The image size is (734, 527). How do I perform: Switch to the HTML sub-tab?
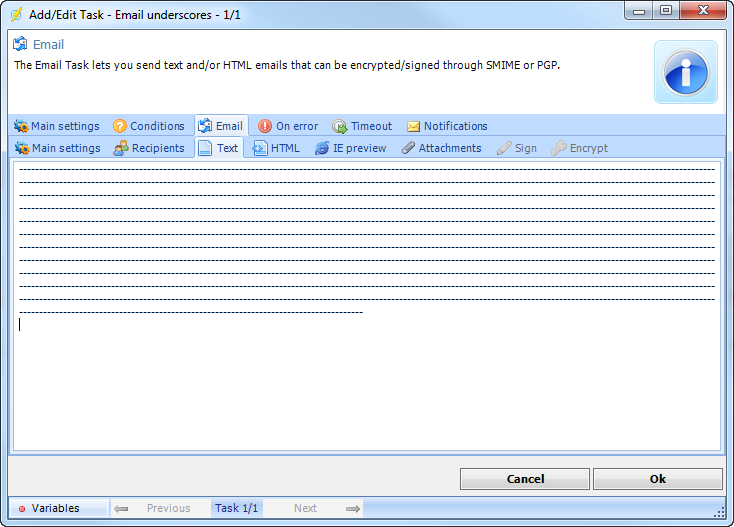(276, 148)
